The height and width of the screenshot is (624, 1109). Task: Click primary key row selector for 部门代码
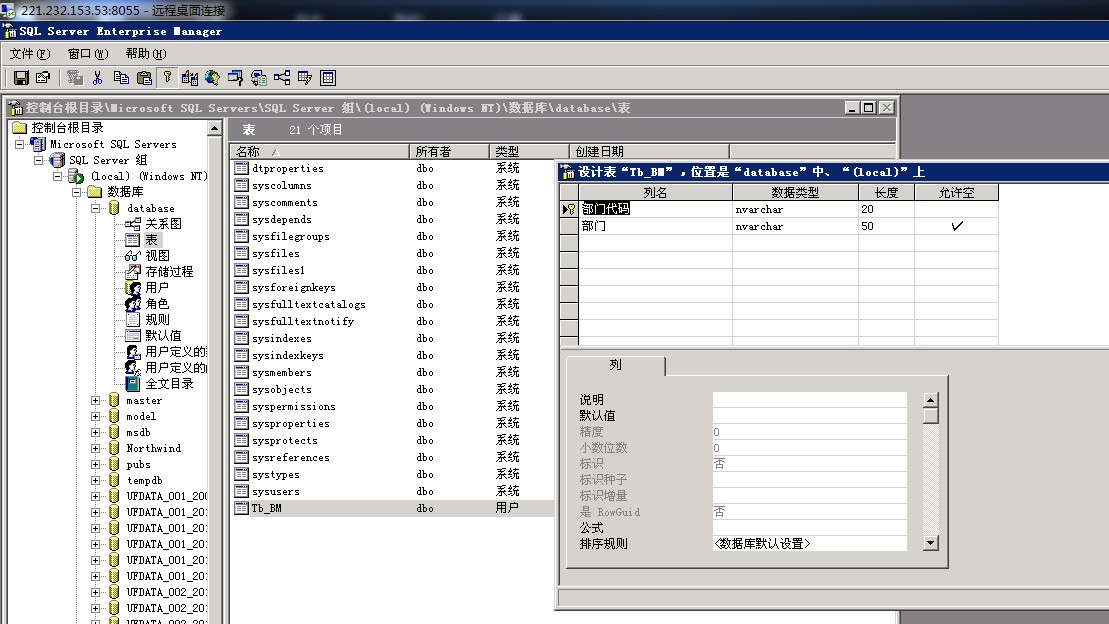click(569, 209)
